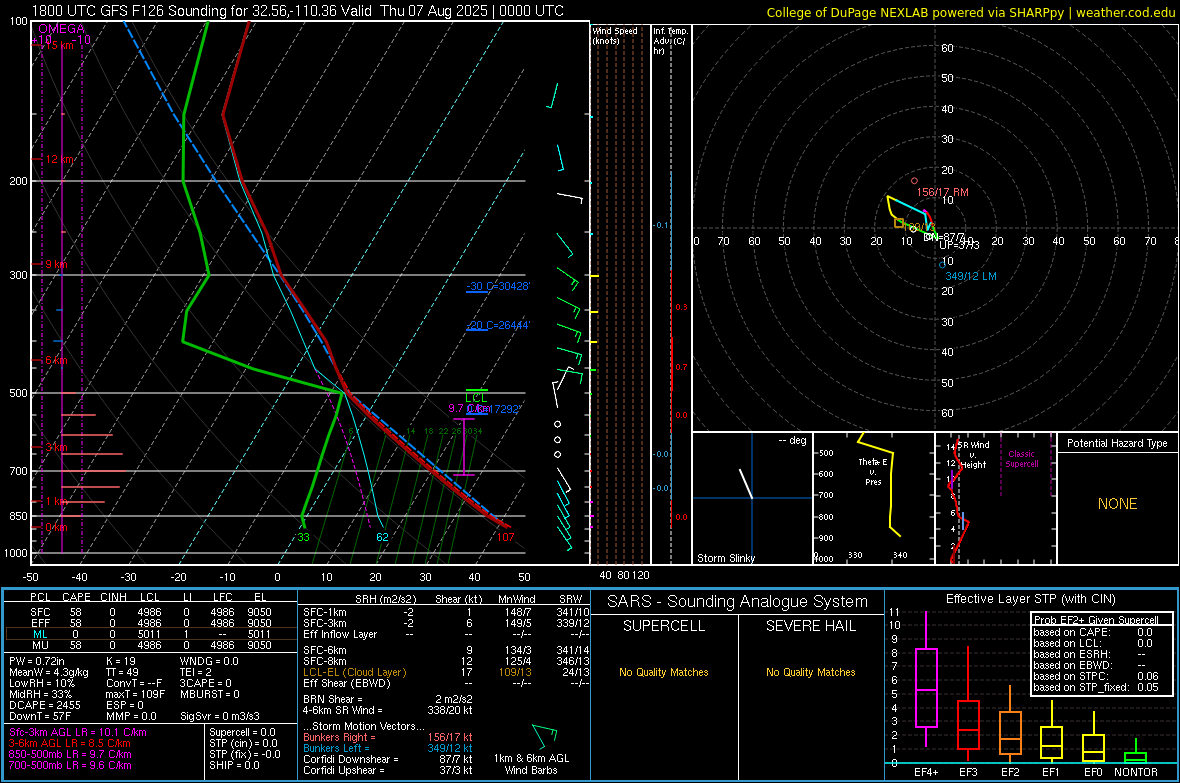This screenshot has height=783, width=1180.
Task: Click the -20 C=26444' level label
Action: pyautogui.click(x=498, y=325)
